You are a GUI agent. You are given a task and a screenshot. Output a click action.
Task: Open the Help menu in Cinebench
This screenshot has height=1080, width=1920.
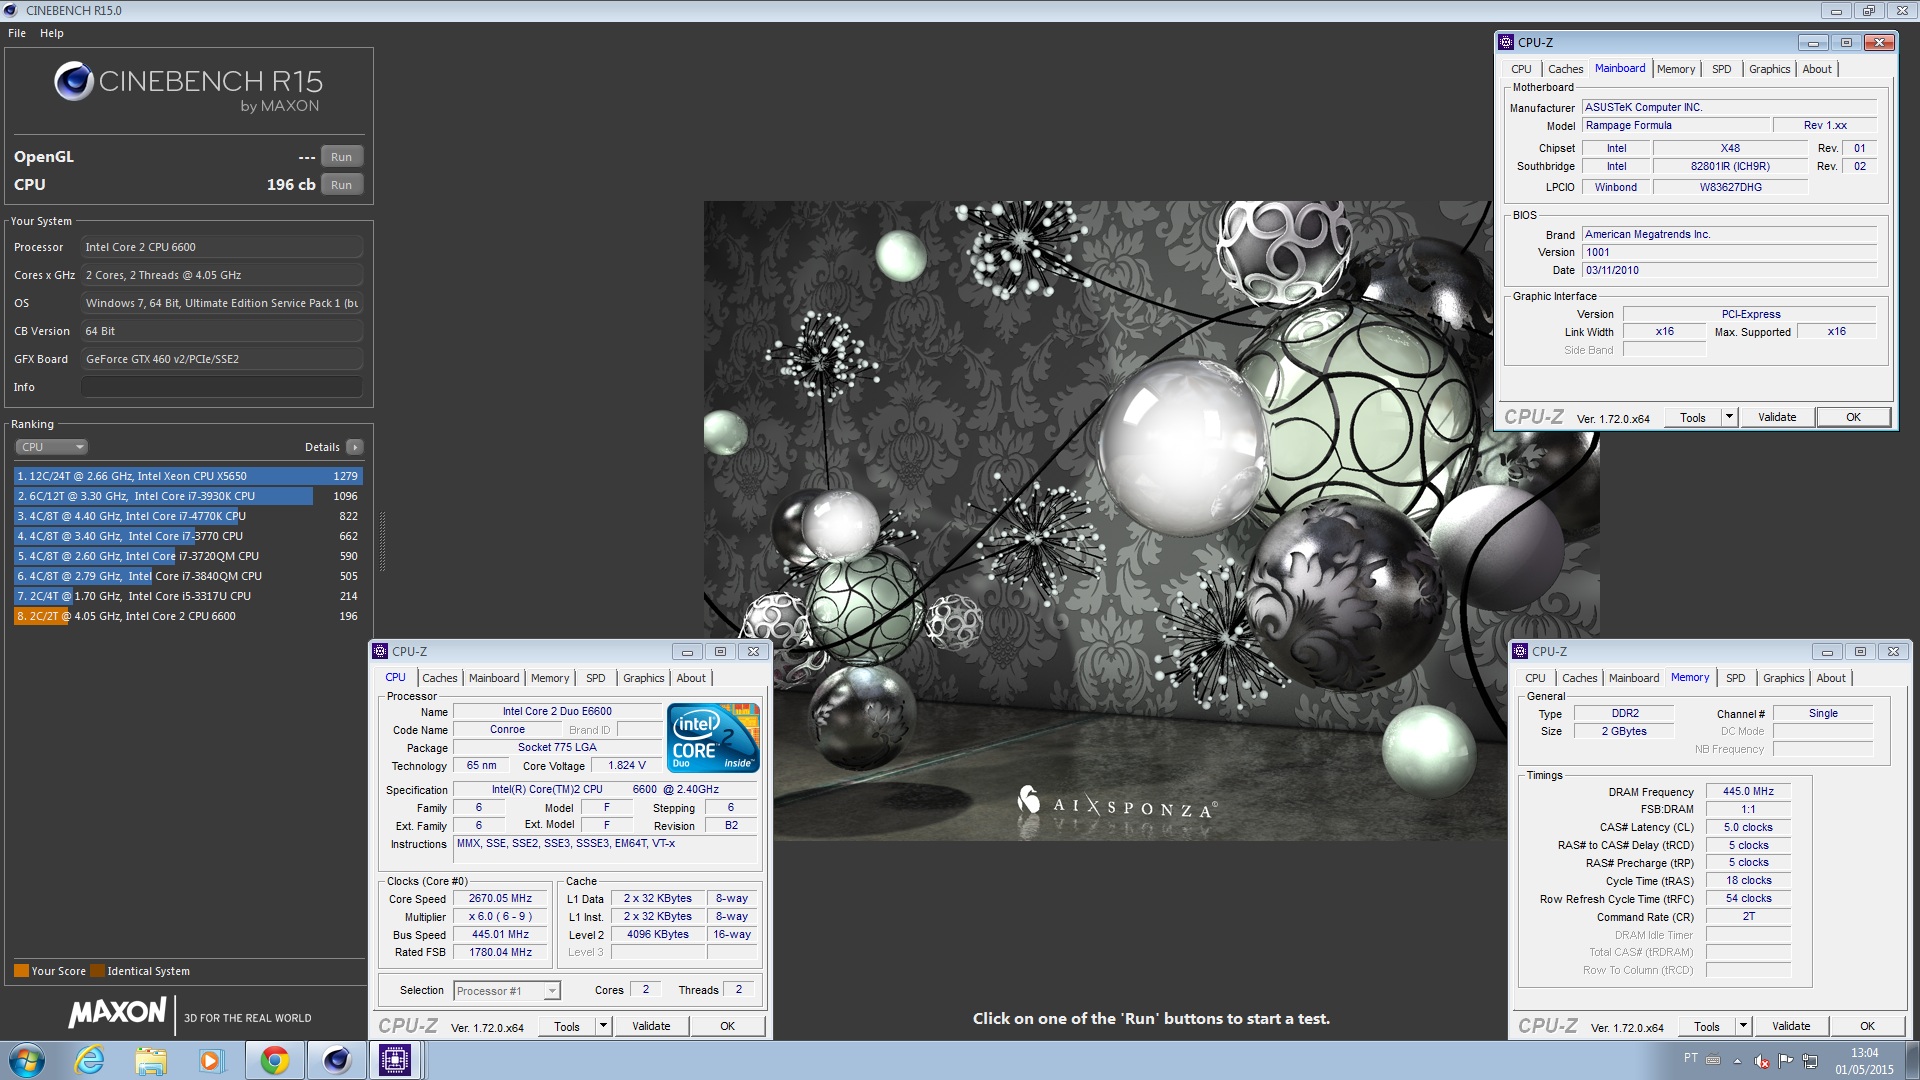pyautogui.click(x=52, y=33)
